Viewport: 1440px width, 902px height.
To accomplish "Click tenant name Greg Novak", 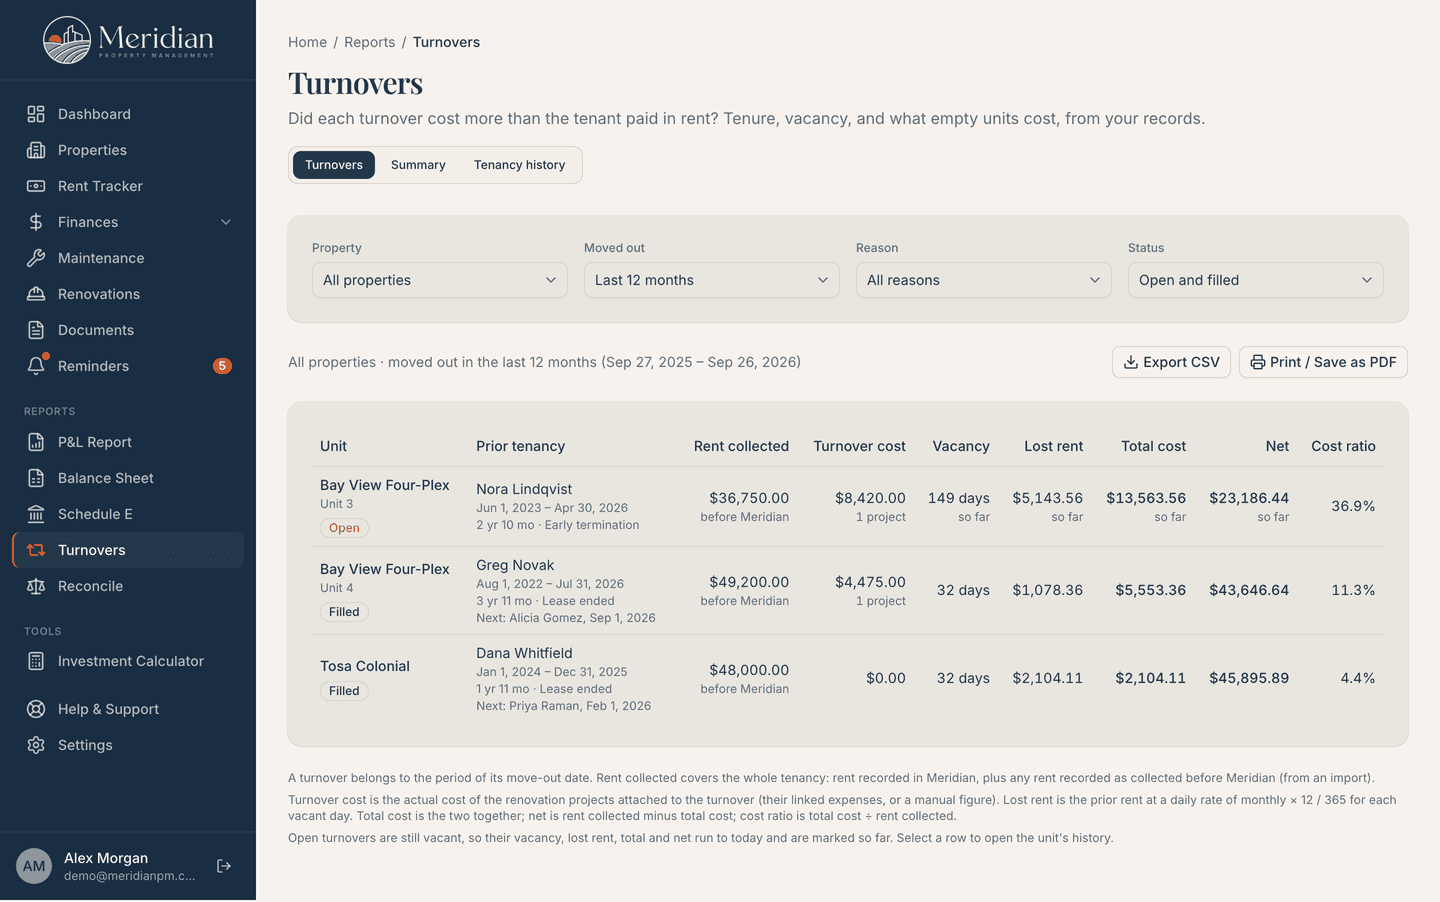I will pyautogui.click(x=515, y=565).
